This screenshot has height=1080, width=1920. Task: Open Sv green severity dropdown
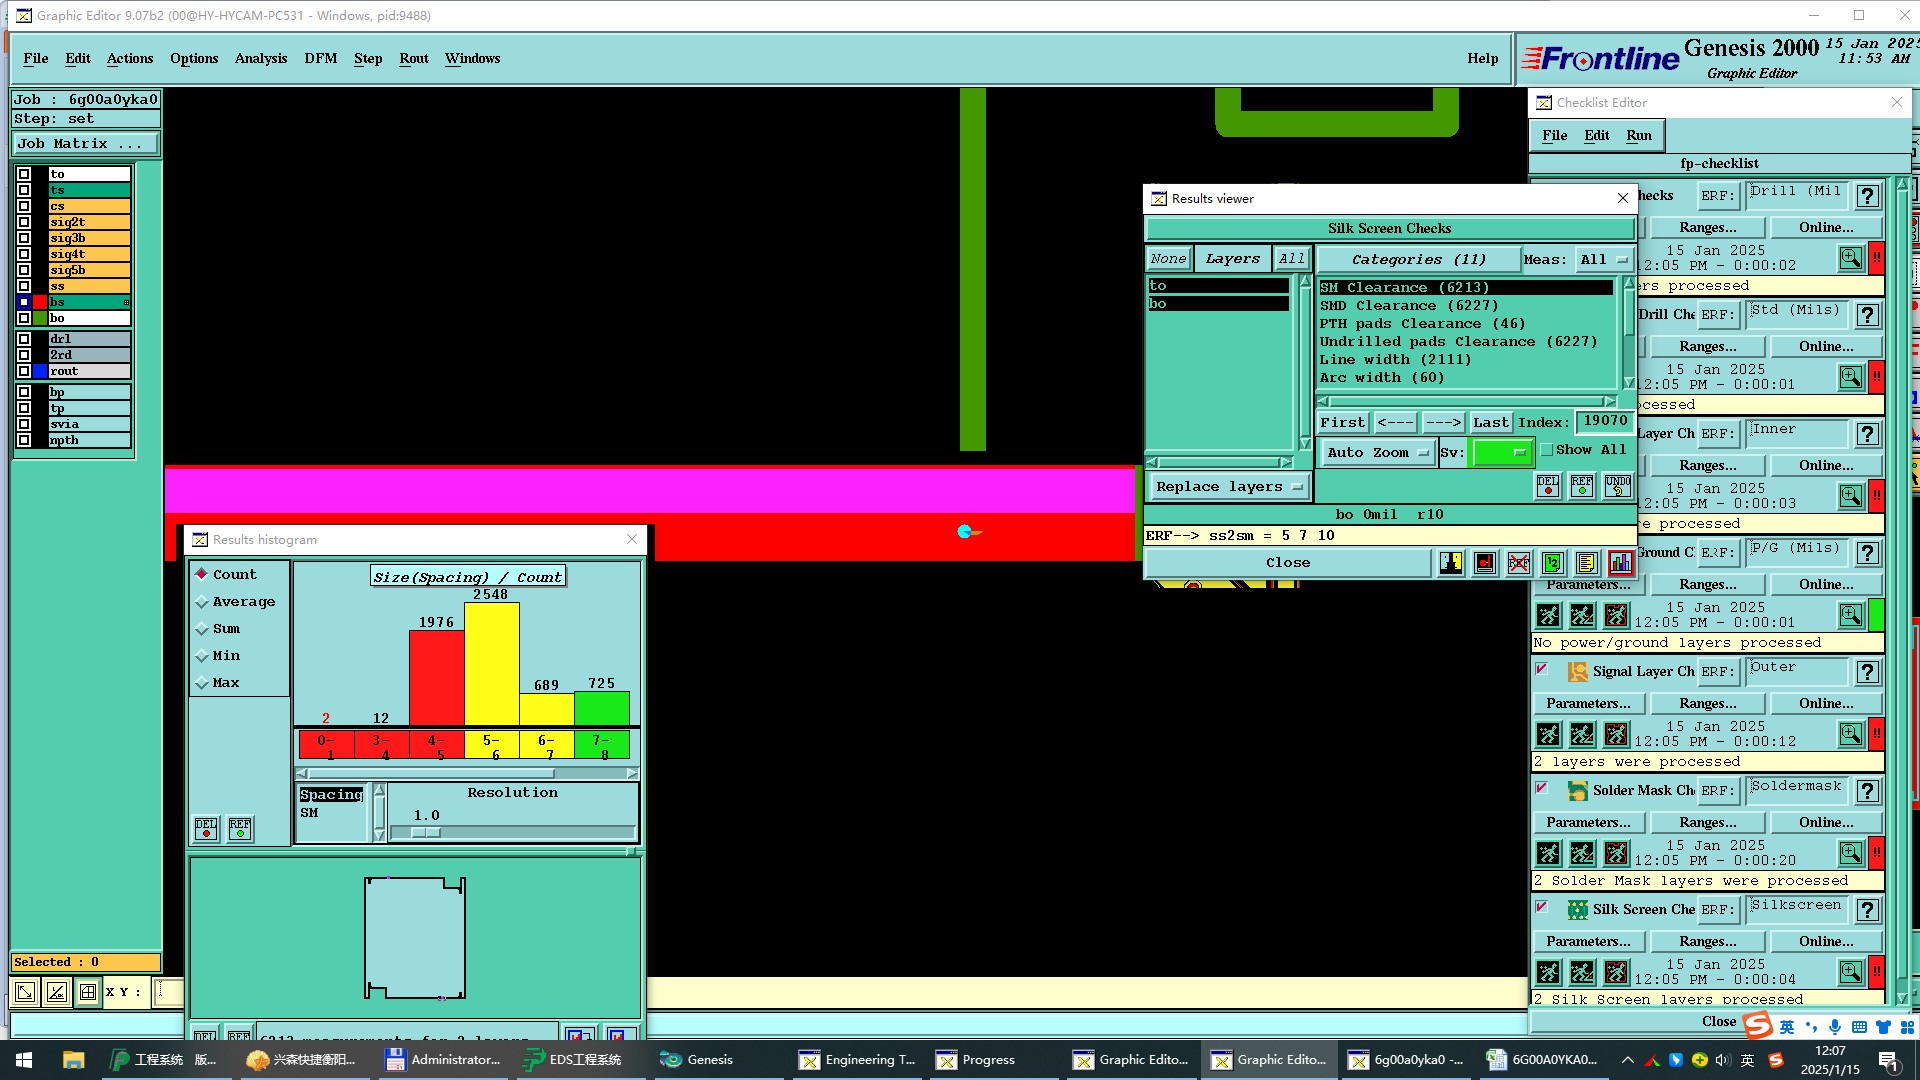1501,453
